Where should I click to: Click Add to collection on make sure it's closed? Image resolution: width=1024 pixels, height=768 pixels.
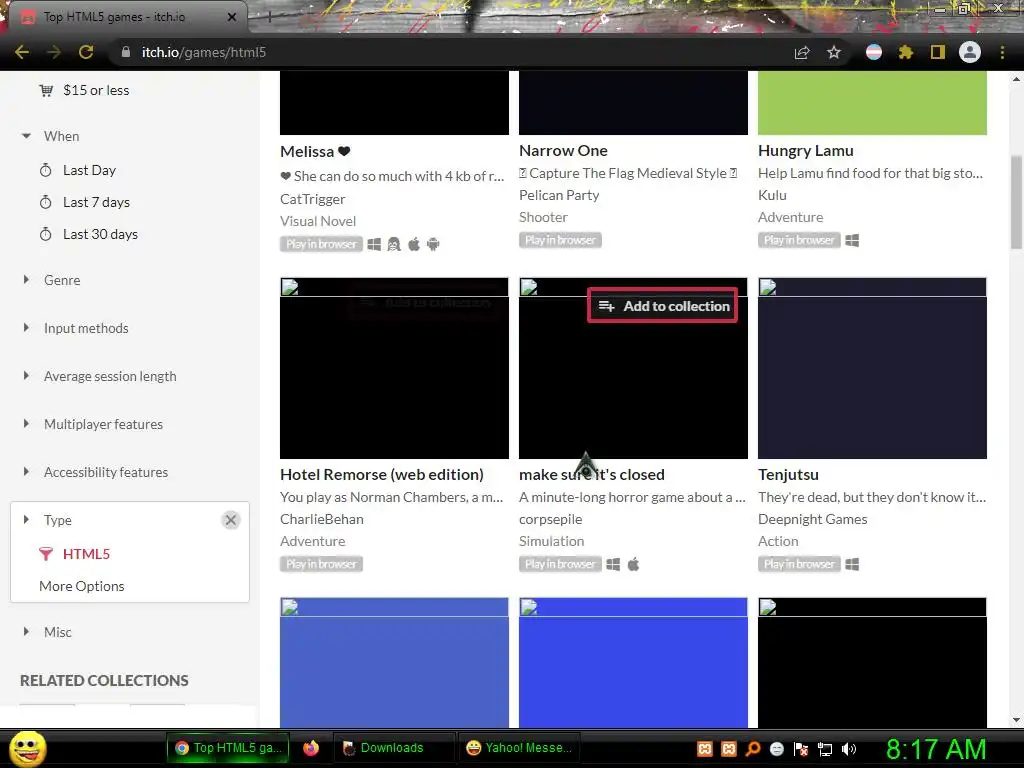(x=663, y=306)
